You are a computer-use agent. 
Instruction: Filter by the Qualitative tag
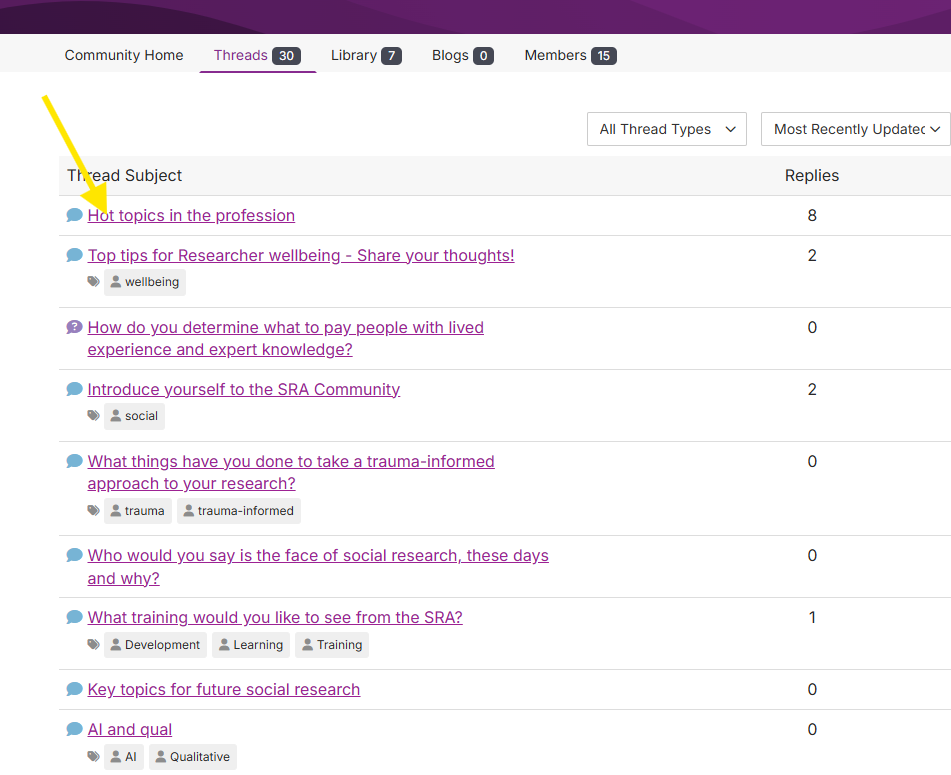pos(193,757)
